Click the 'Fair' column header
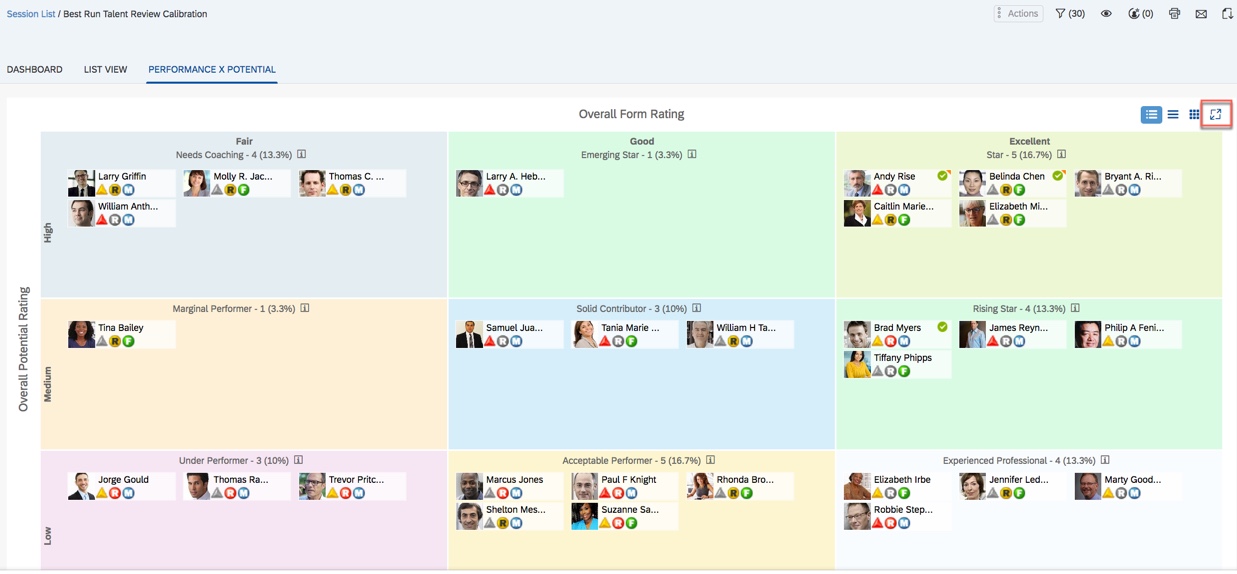This screenshot has width=1237, height=574. pos(244,142)
